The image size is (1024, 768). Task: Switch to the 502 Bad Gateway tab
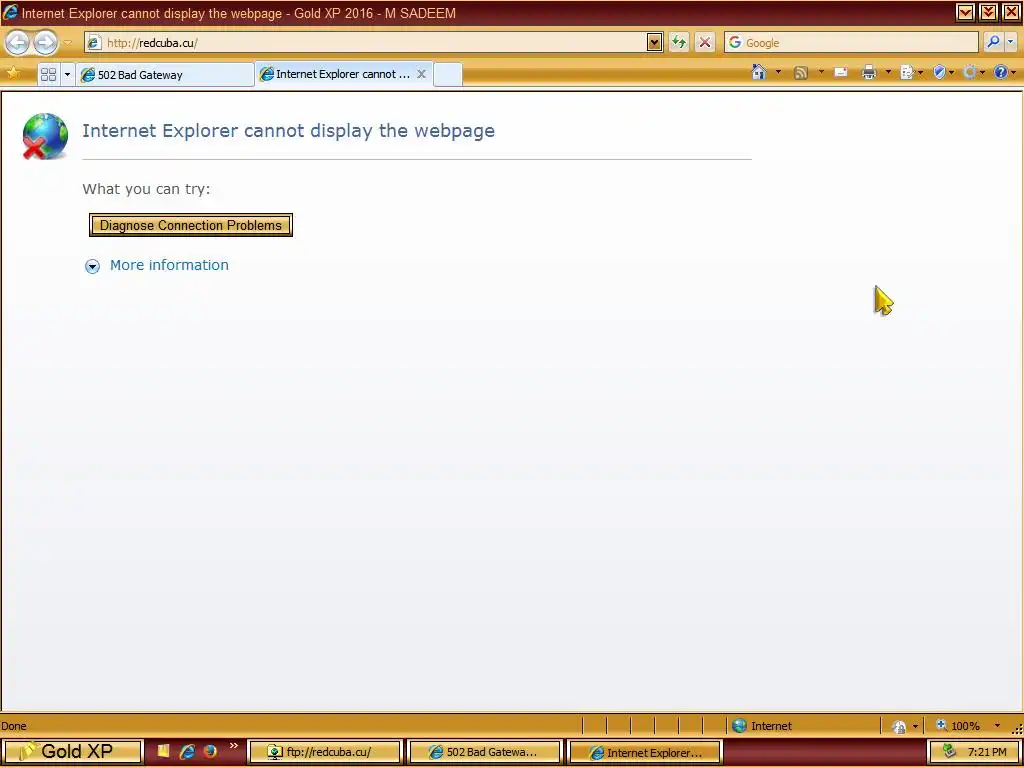165,74
